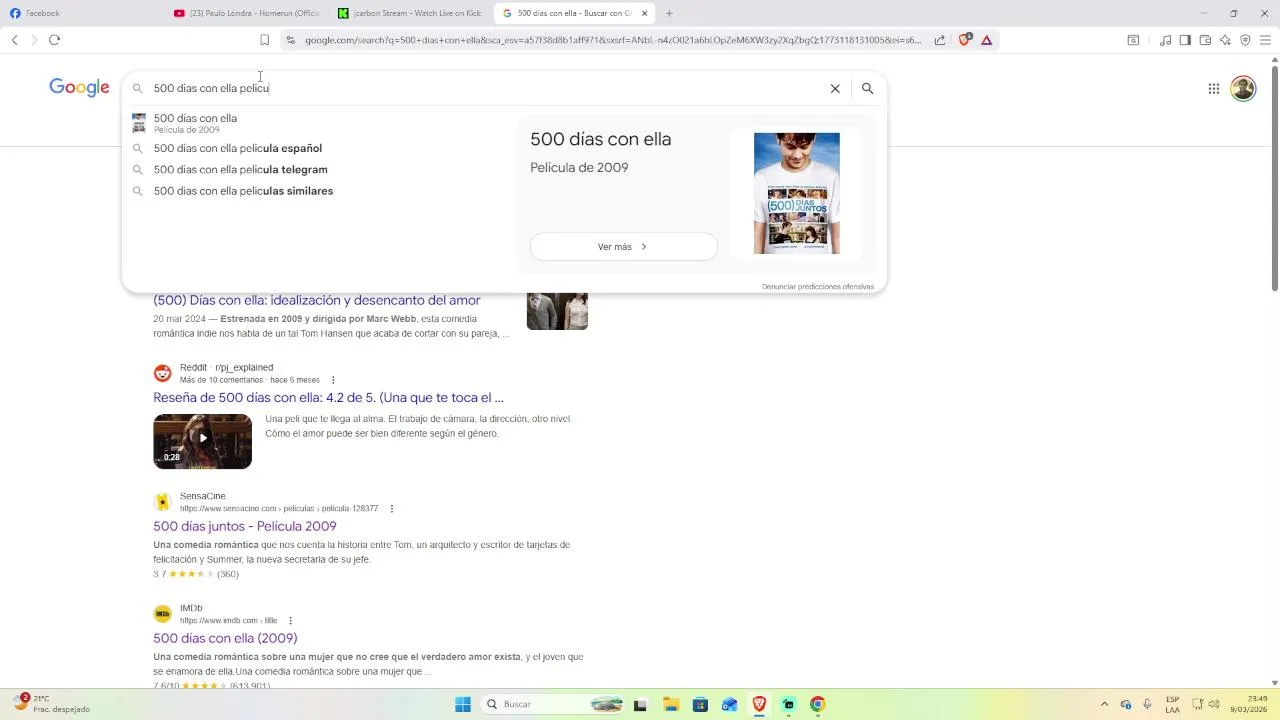Open more options for Reddit result
1280x720 pixels.
[x=333, y=380]
